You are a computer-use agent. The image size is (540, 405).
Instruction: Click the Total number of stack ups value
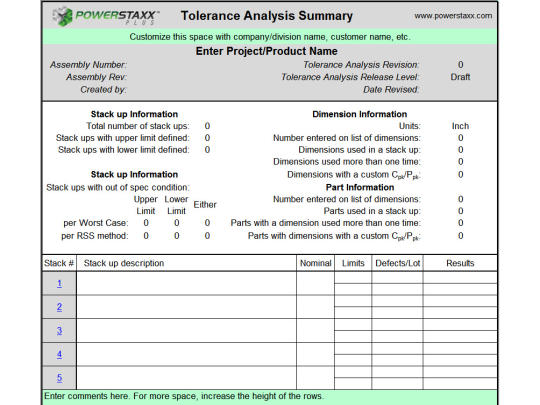(x=207, y=126)
